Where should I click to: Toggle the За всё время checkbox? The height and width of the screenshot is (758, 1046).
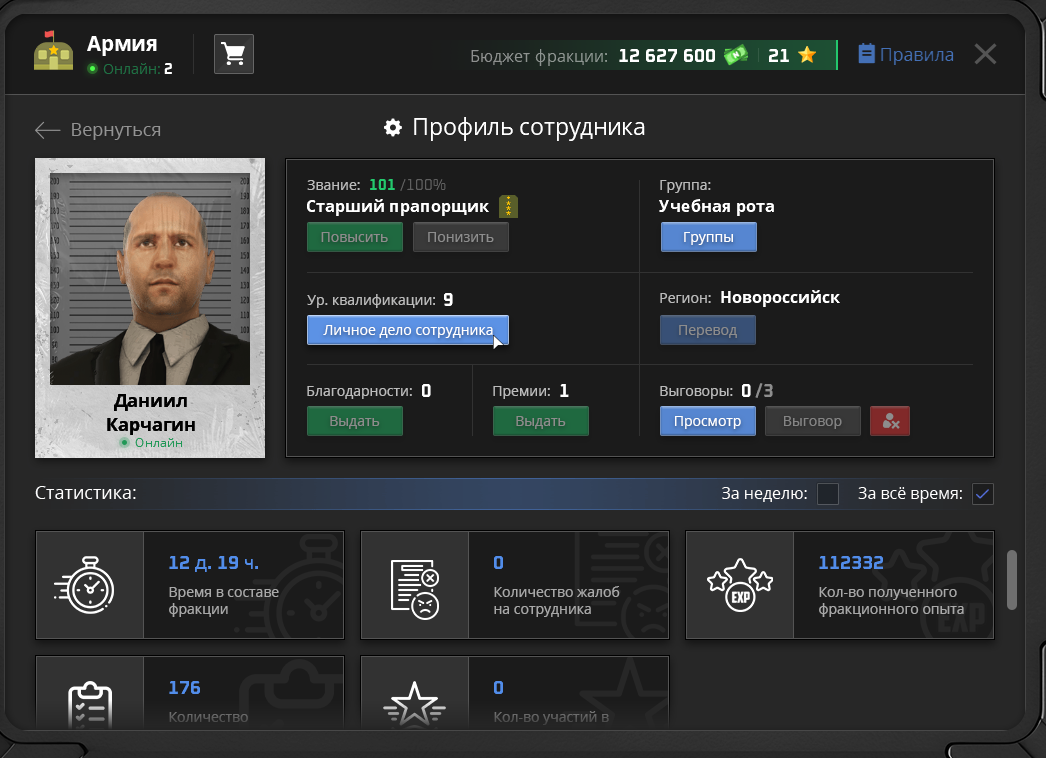point(983,494)
